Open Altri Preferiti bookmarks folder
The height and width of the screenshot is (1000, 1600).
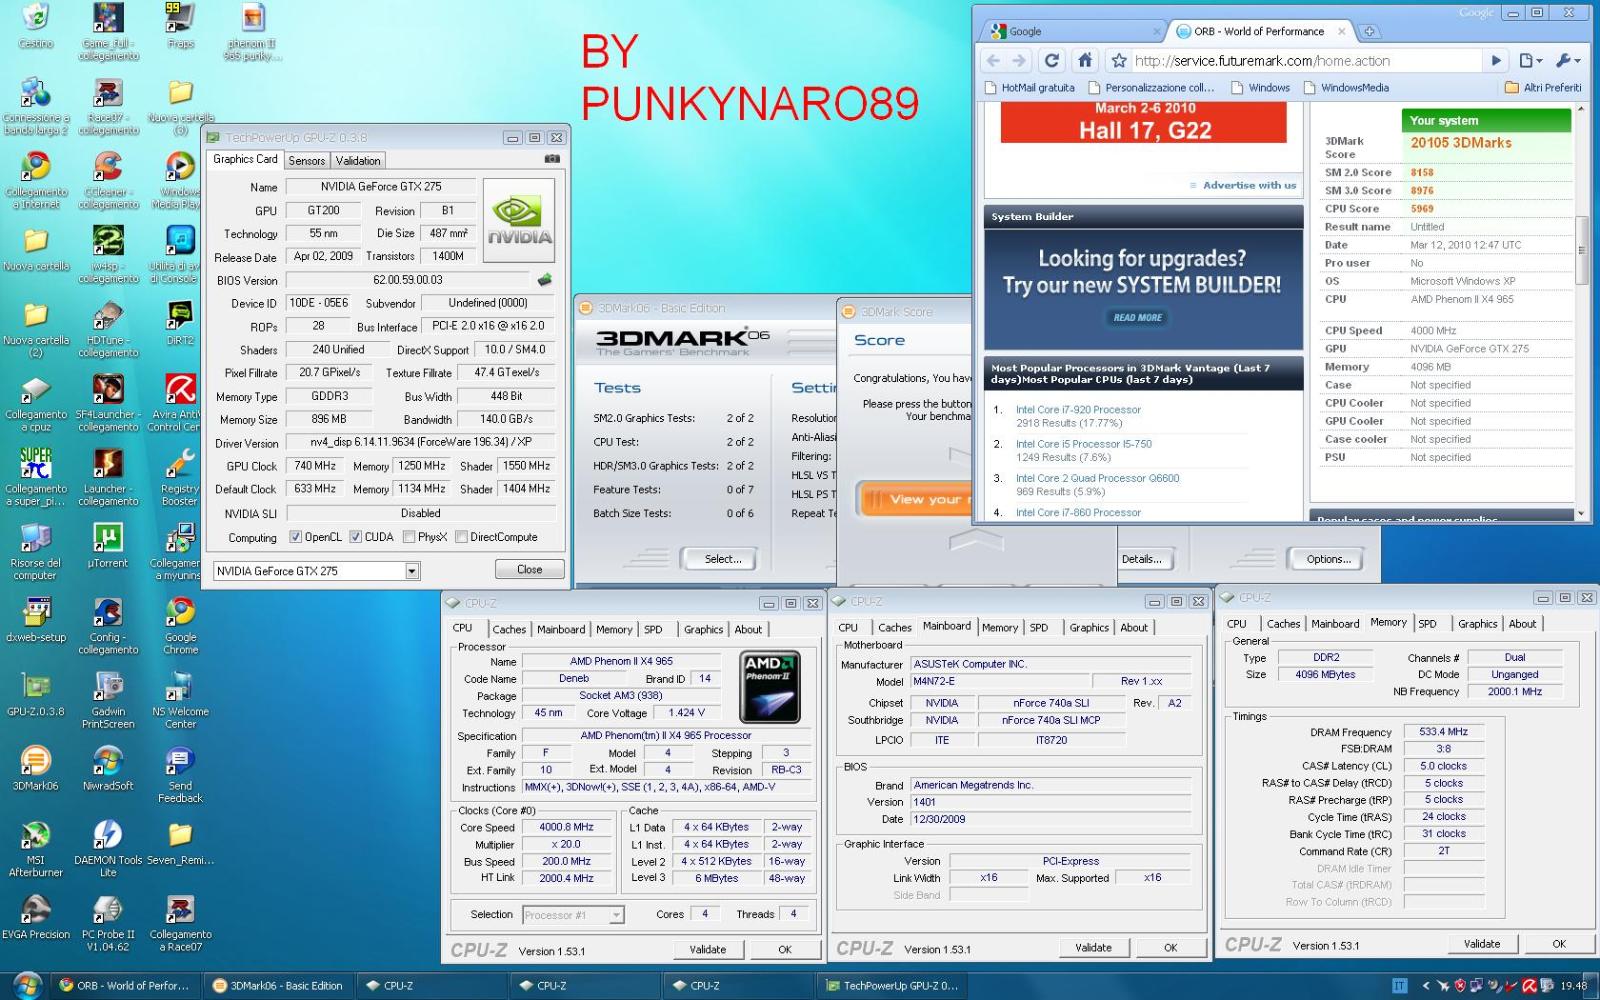click(x=1544, y=87)
